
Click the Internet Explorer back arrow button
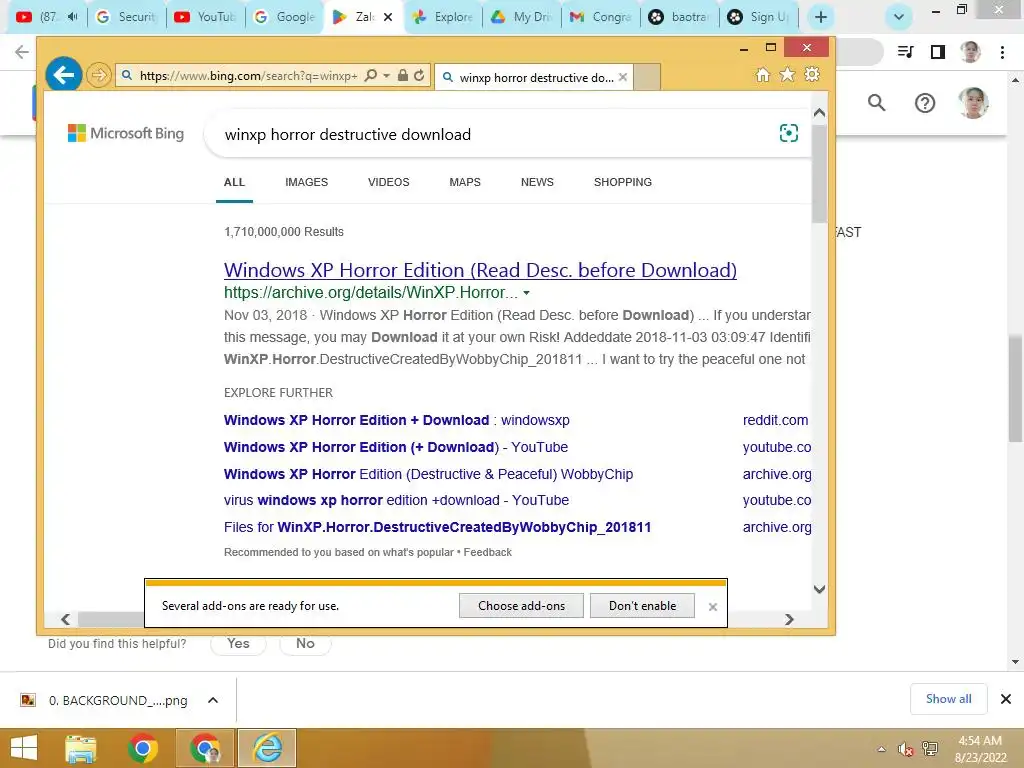(x=63, y=75)
